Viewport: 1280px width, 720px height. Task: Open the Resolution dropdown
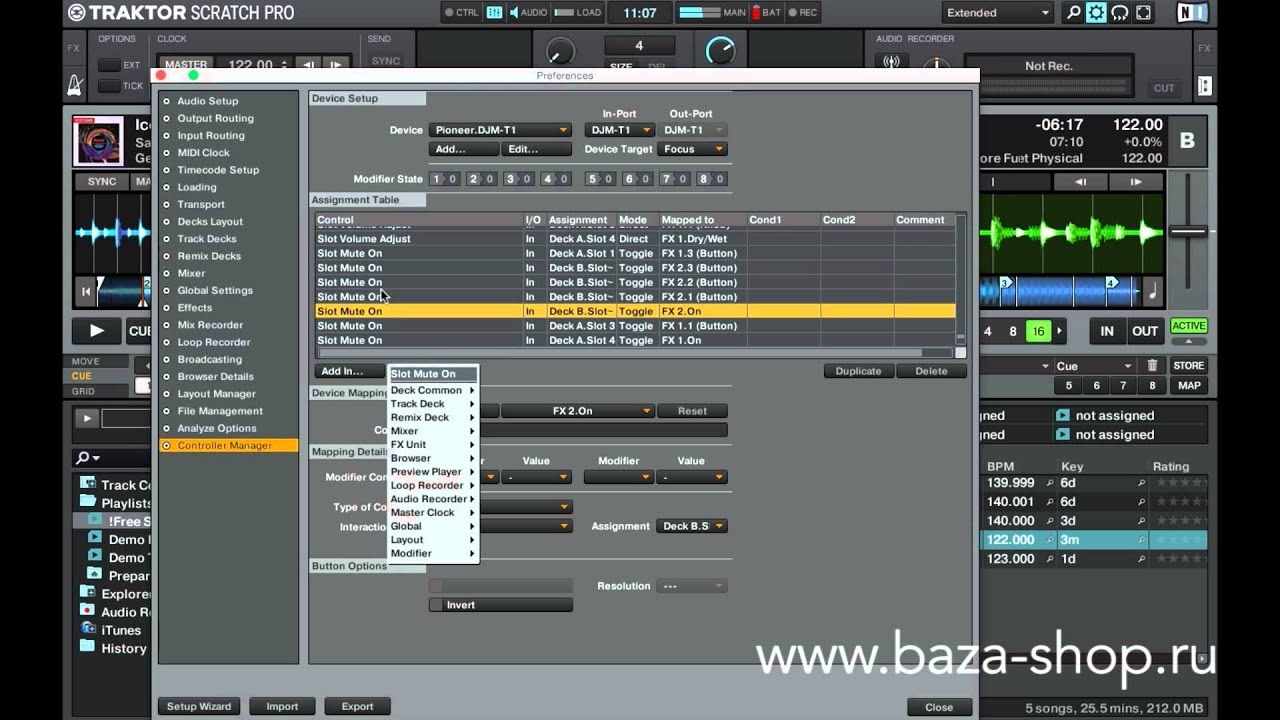[x=693, y=586]
